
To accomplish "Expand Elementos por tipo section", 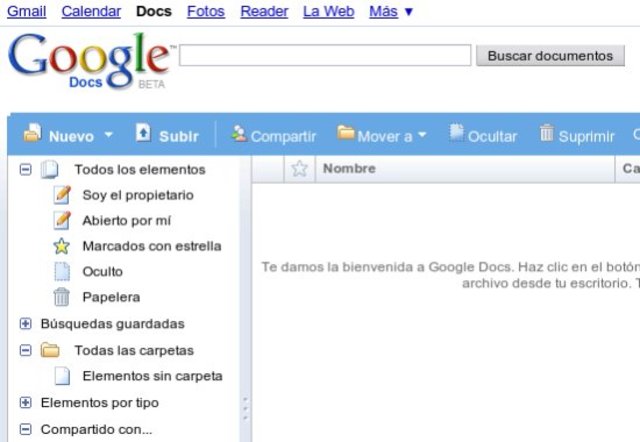I will pyautogui.click(x=25, y=403).
